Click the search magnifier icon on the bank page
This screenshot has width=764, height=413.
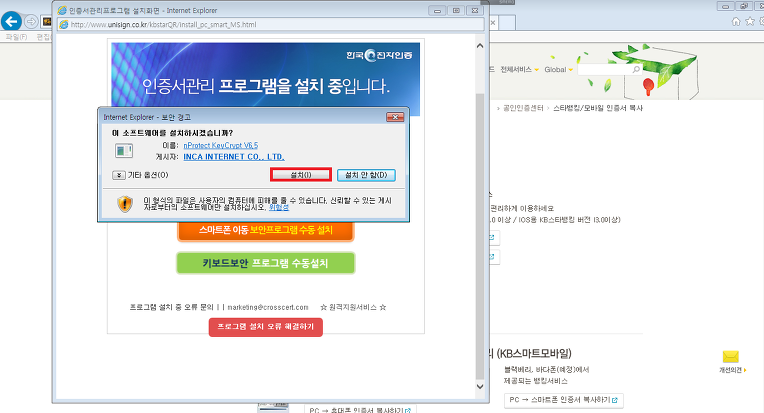point(636,70)
